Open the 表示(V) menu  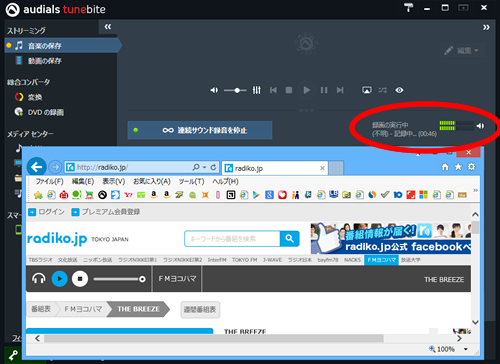pyautogui.click(x=113, y=181)
